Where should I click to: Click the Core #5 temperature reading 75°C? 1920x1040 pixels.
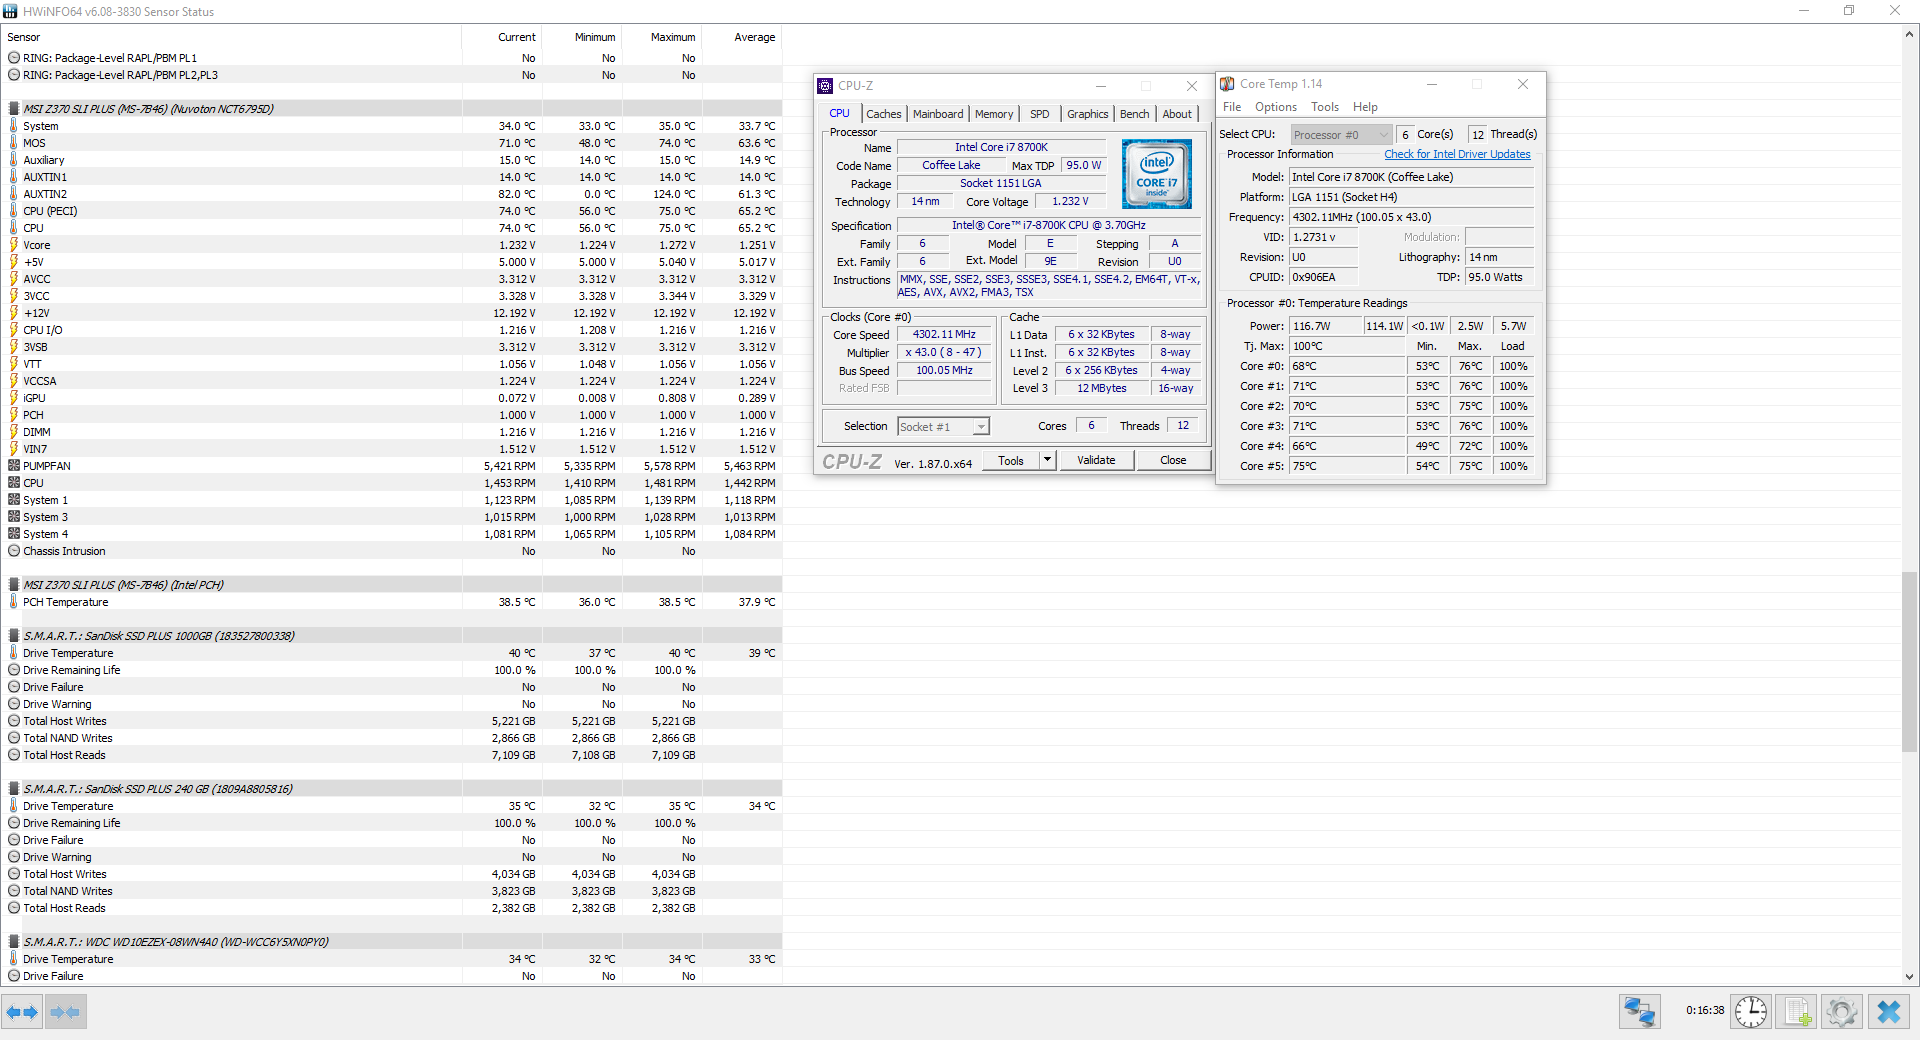coord(1347,466)
